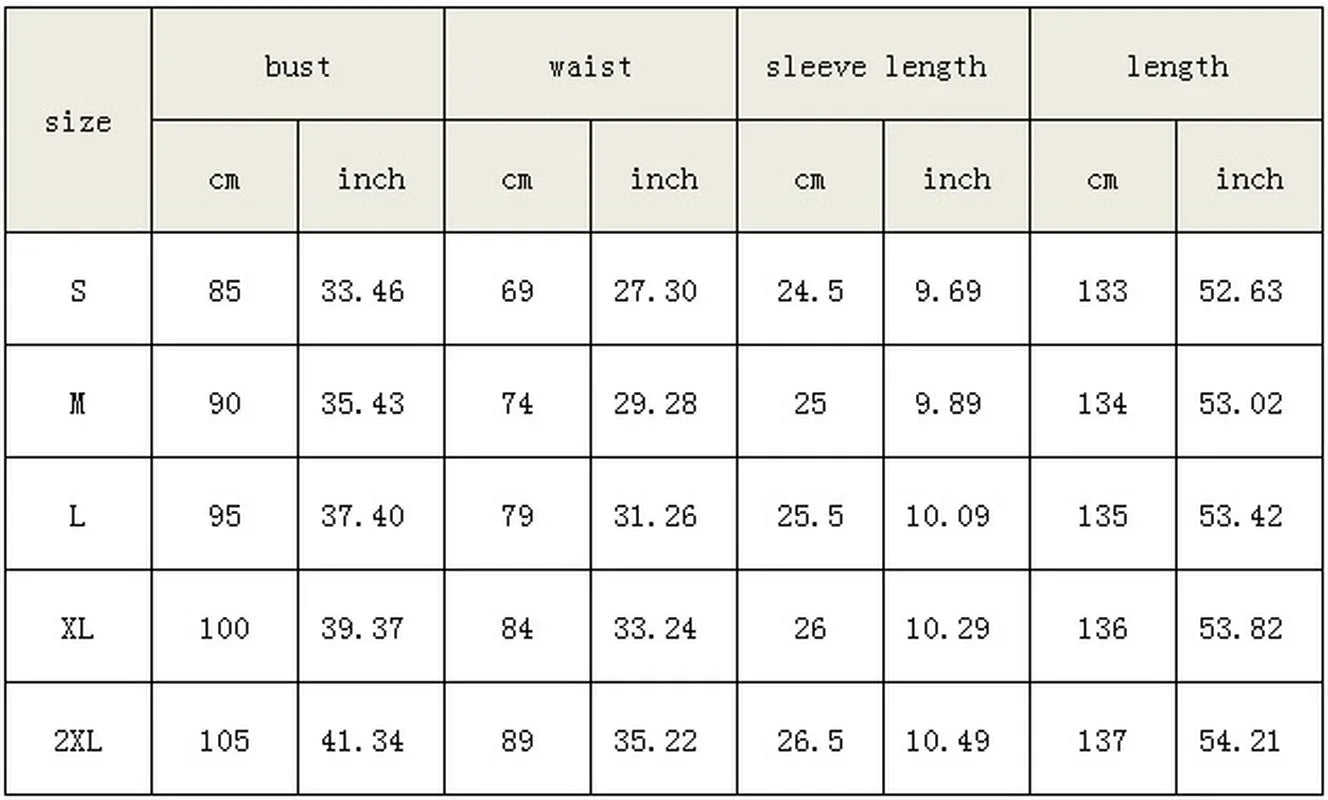Select the "cm" subheader under waist
Viewport: 1328px width, 800px height.
517,179
